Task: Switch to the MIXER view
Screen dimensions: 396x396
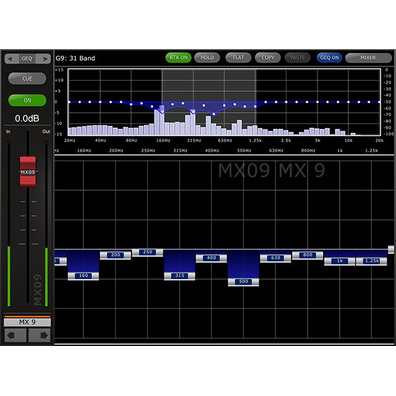Action: coord(368,58)
